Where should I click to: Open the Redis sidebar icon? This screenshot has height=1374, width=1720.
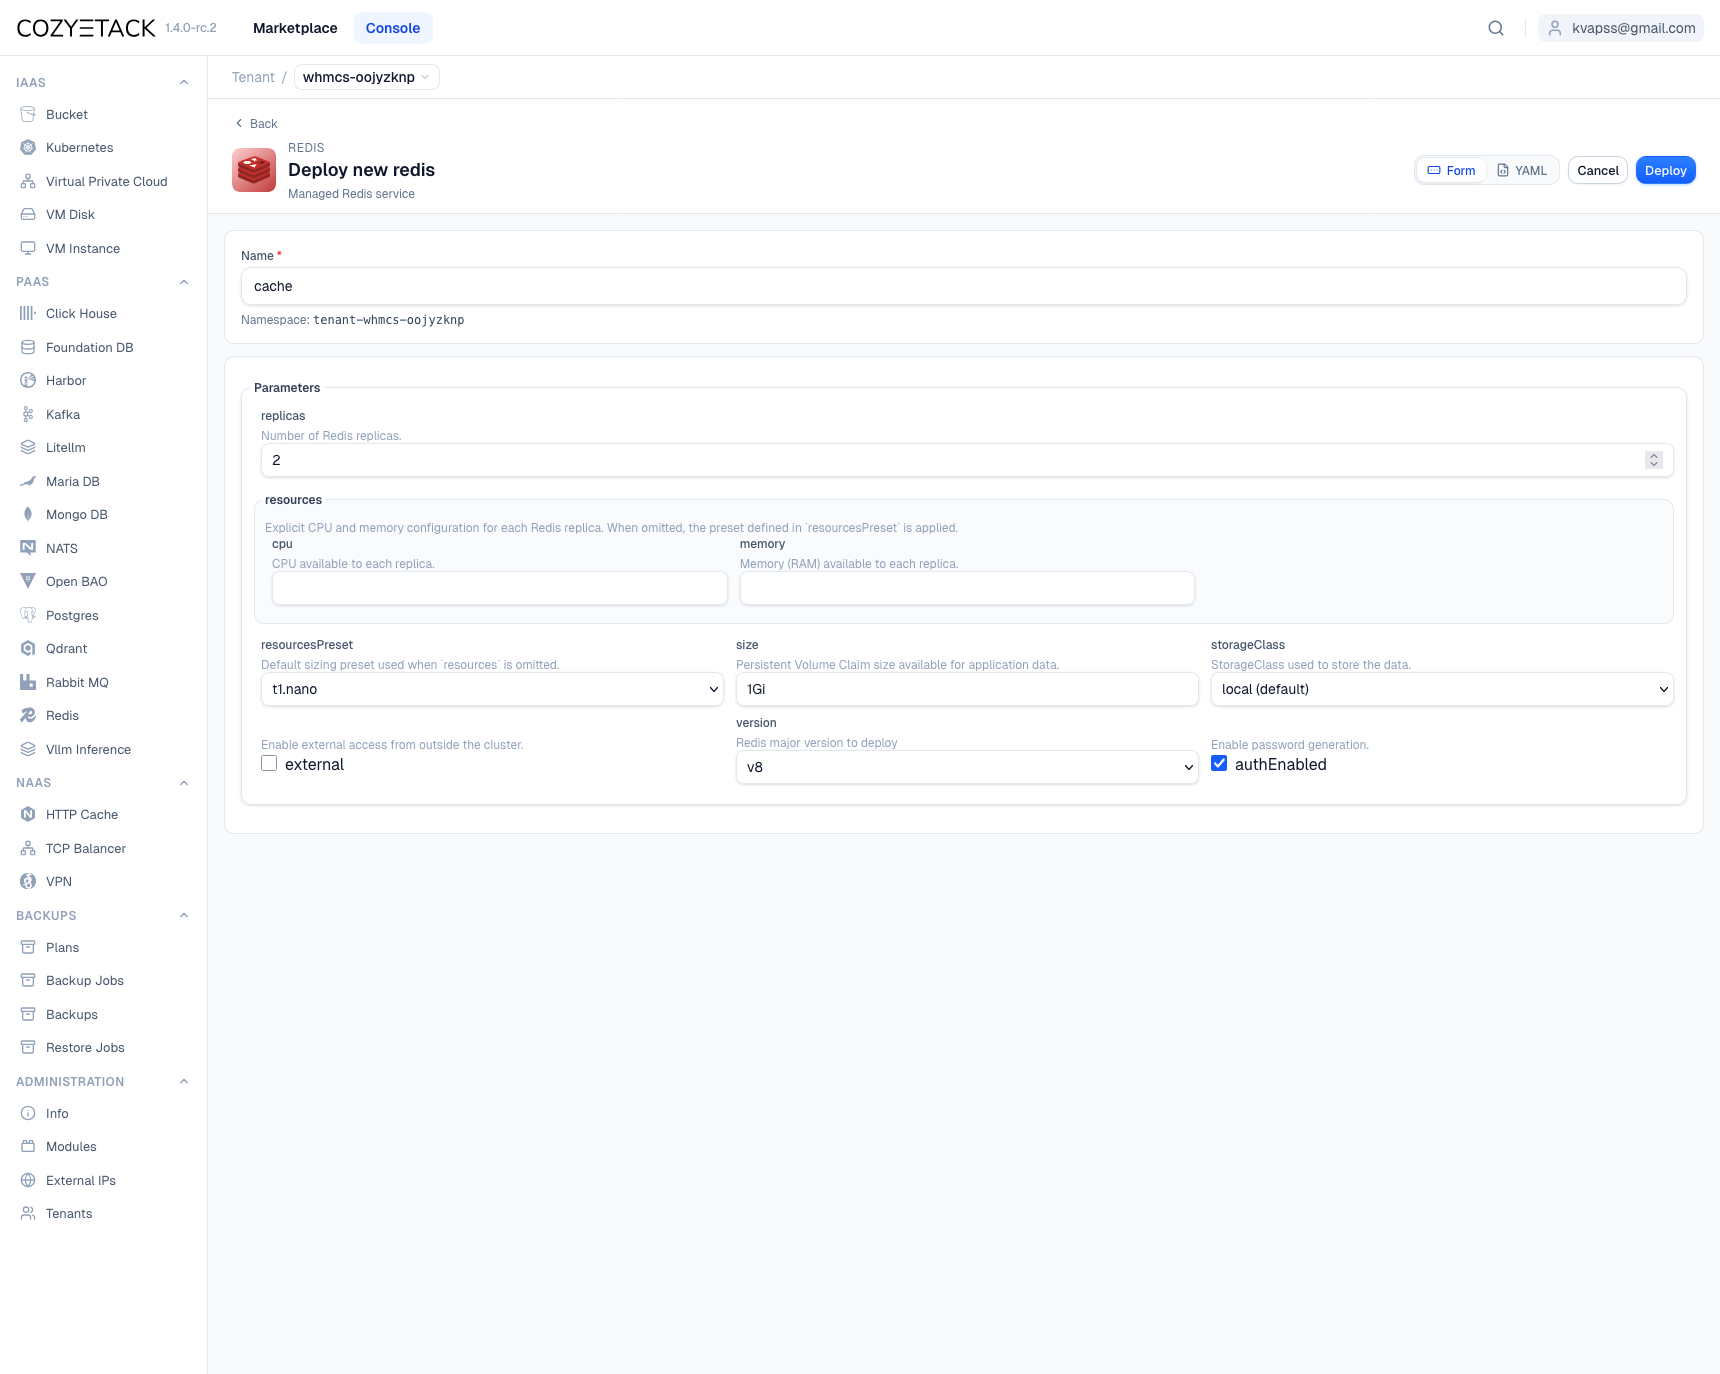28,715
